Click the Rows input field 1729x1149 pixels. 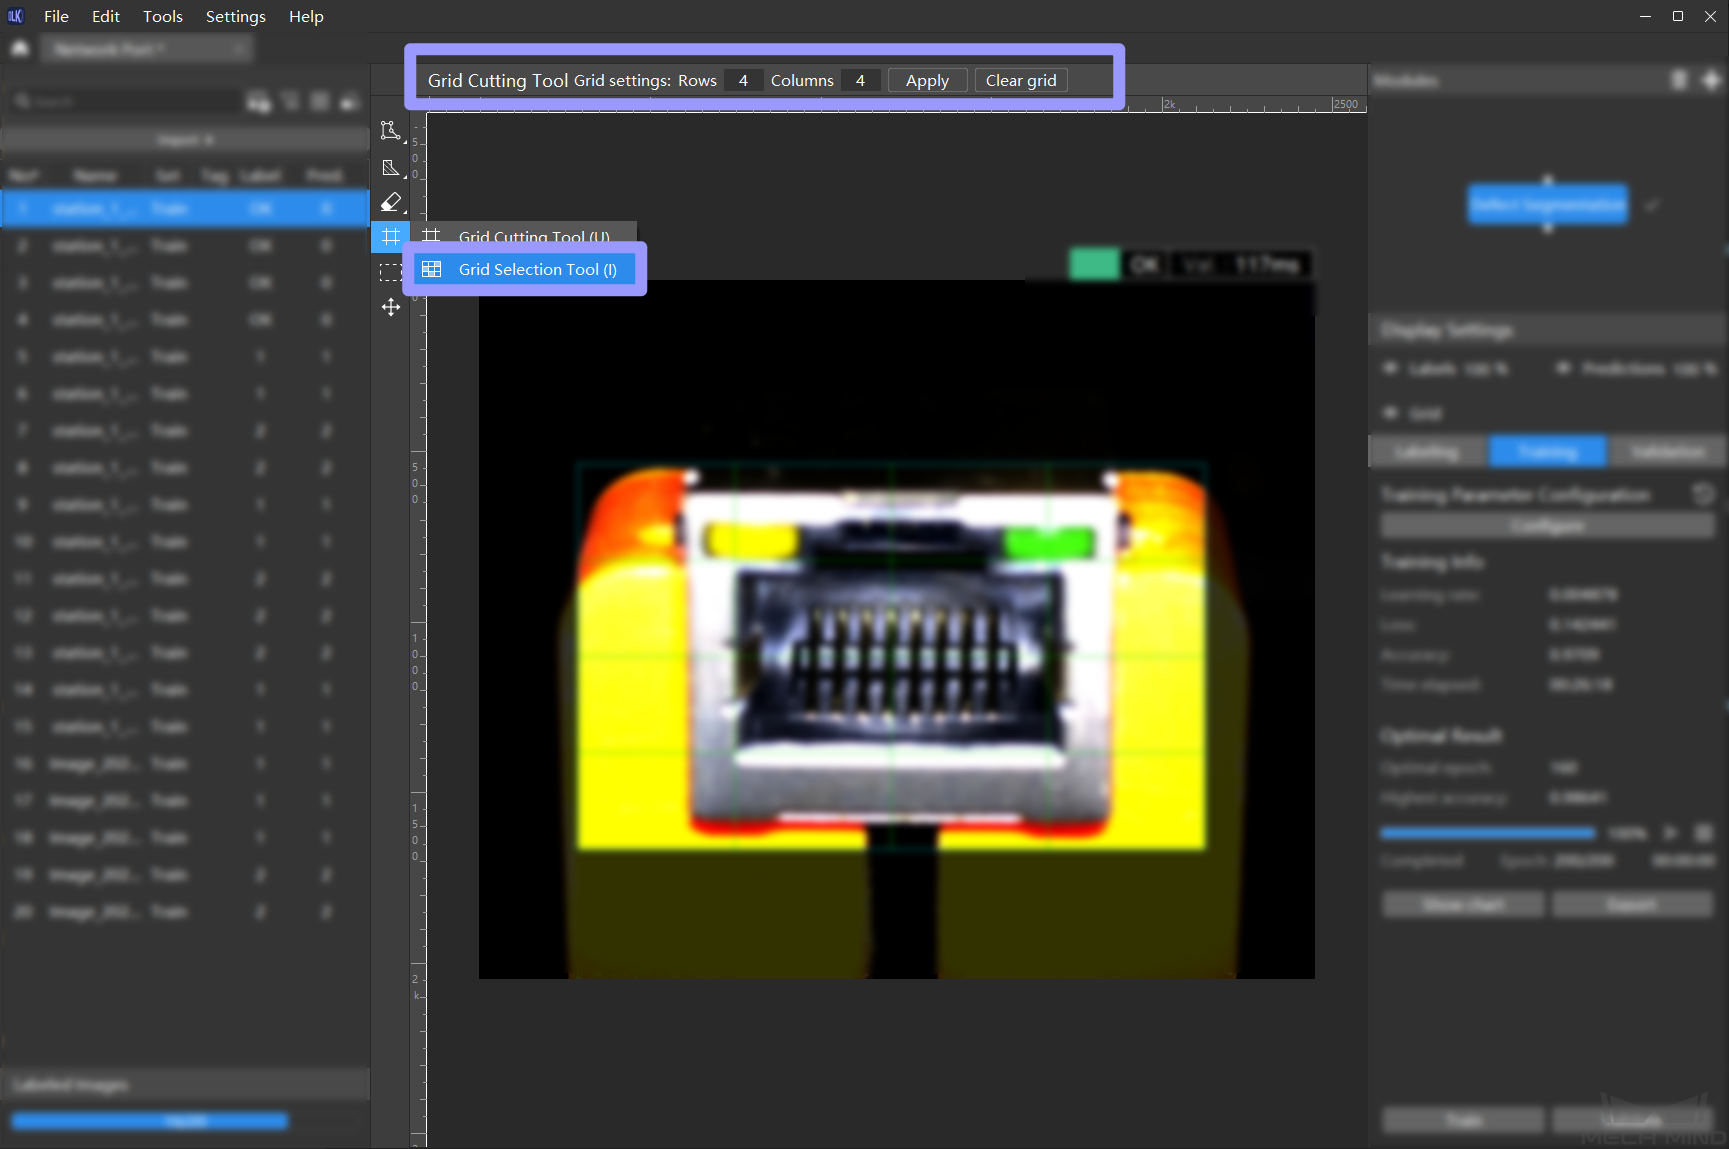pos(743,80)
